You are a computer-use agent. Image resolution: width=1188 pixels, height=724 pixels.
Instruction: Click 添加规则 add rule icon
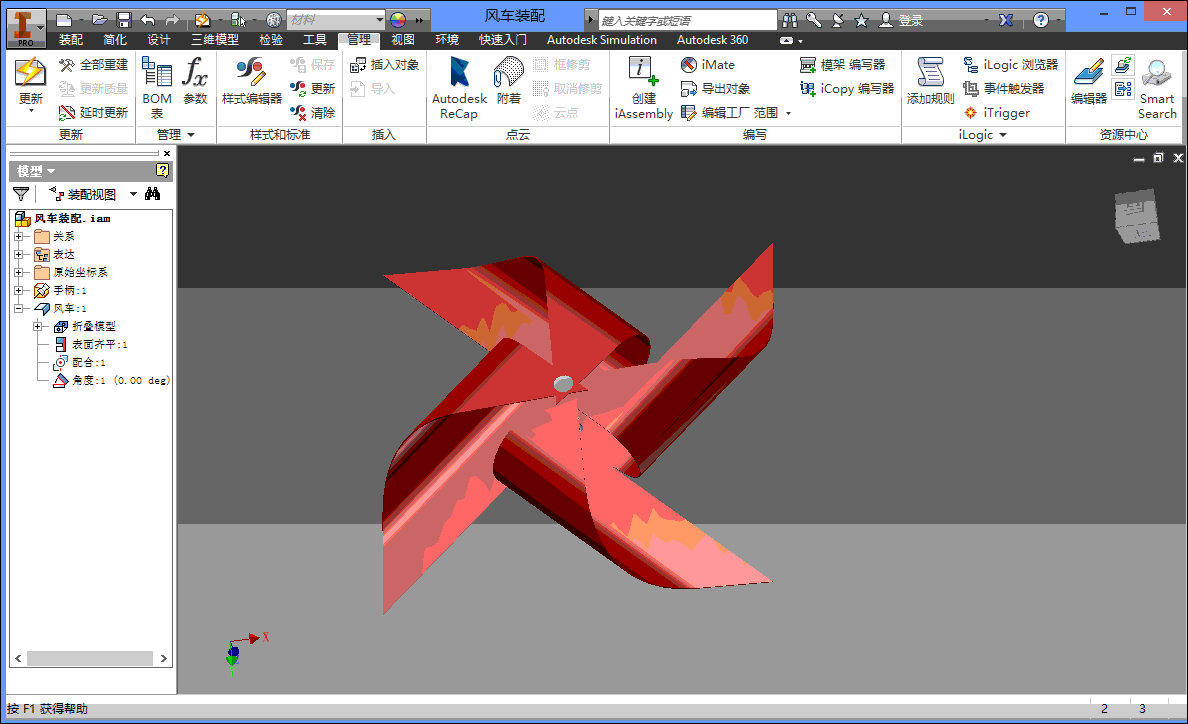point(930,80)
